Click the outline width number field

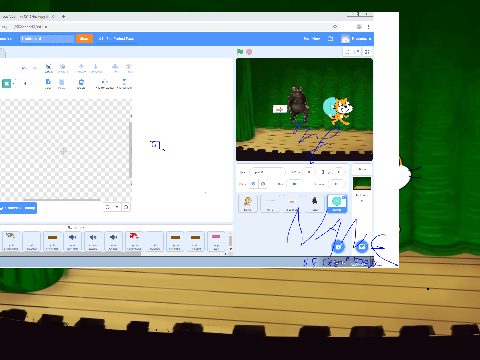tap(26, 83)
